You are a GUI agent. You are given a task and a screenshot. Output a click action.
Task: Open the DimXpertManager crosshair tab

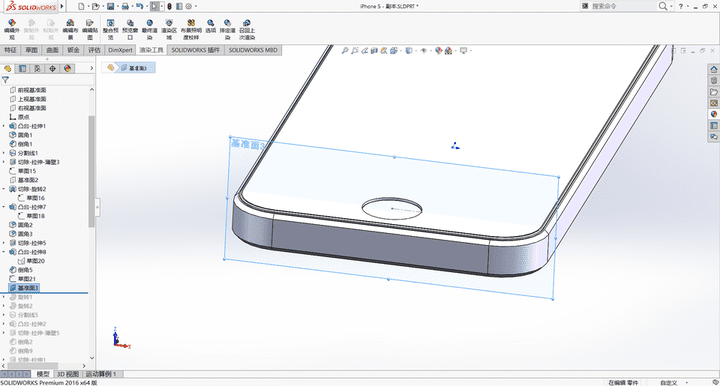[52, 68]
